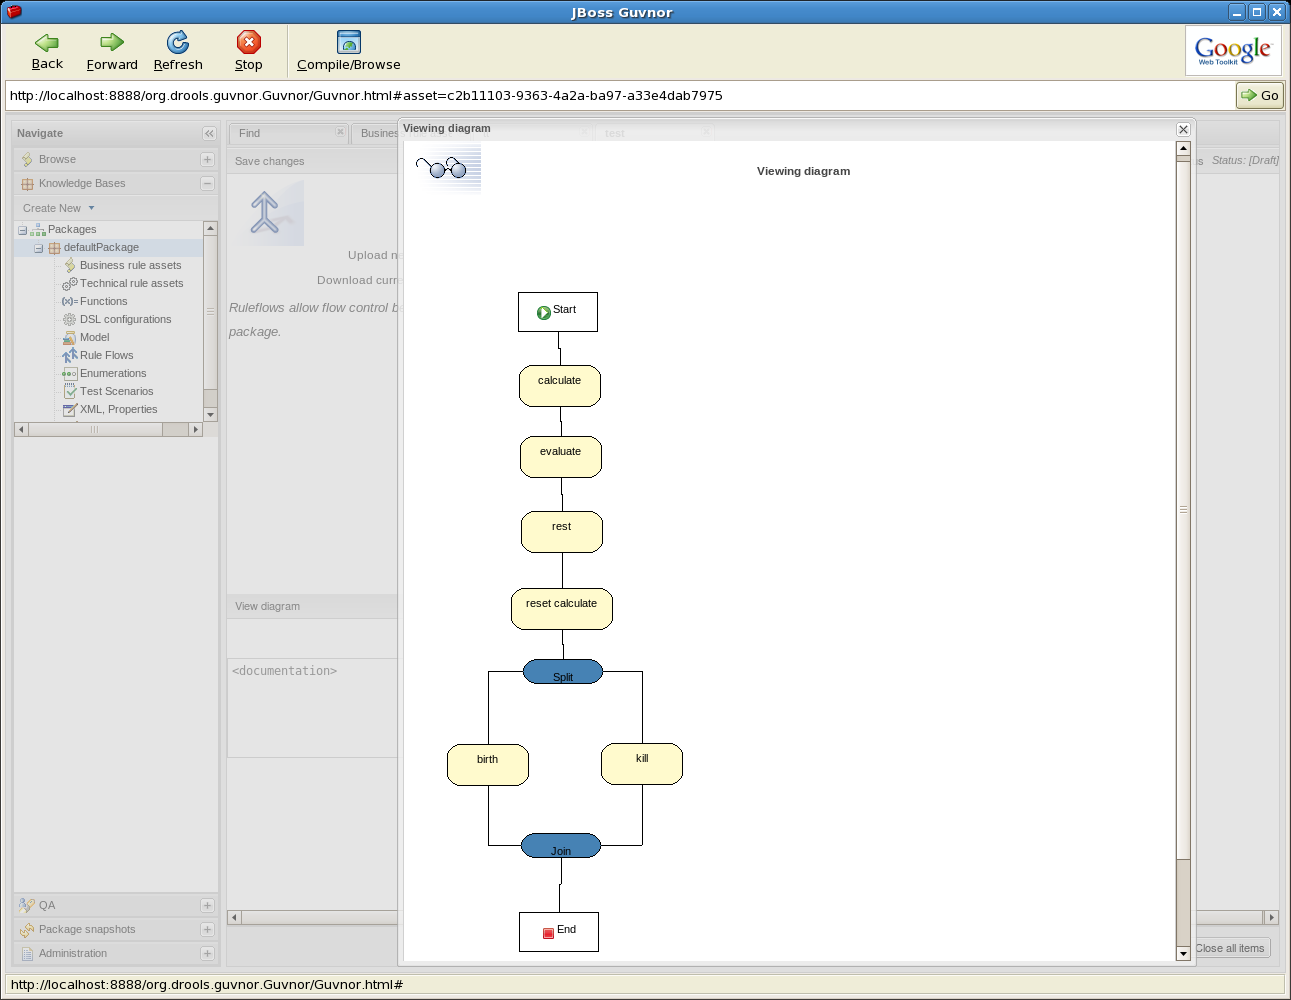
Task: Open the Functions tree item
Action: pos(103,302)
